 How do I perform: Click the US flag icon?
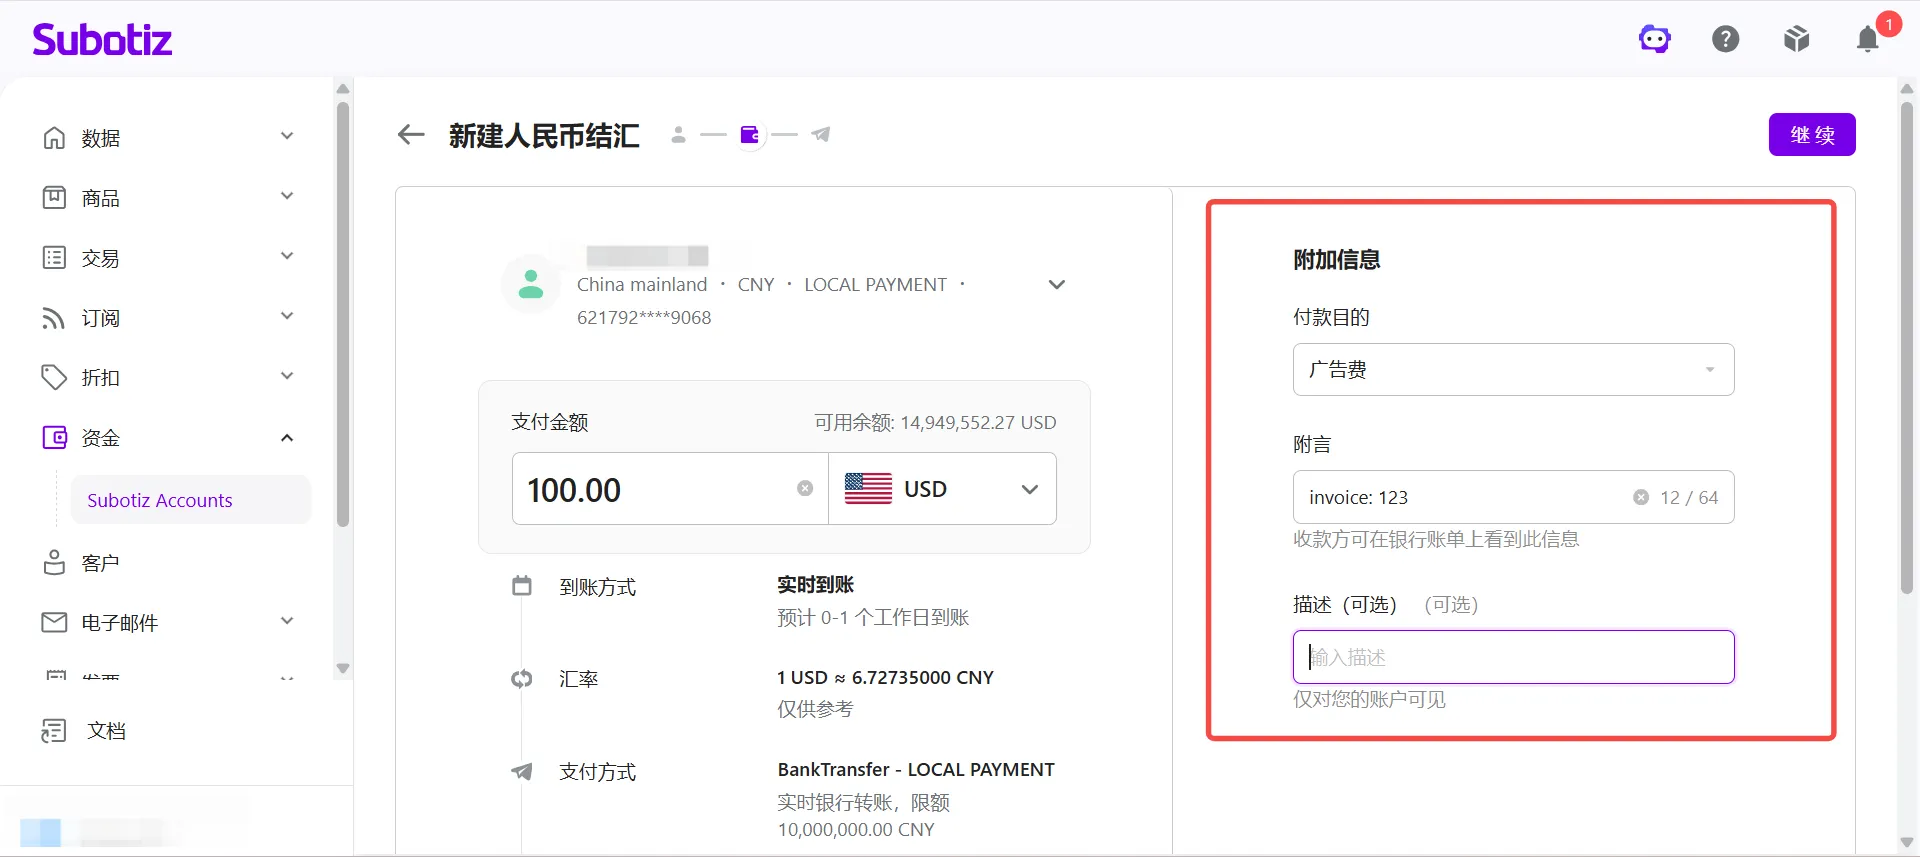point(868,488)
